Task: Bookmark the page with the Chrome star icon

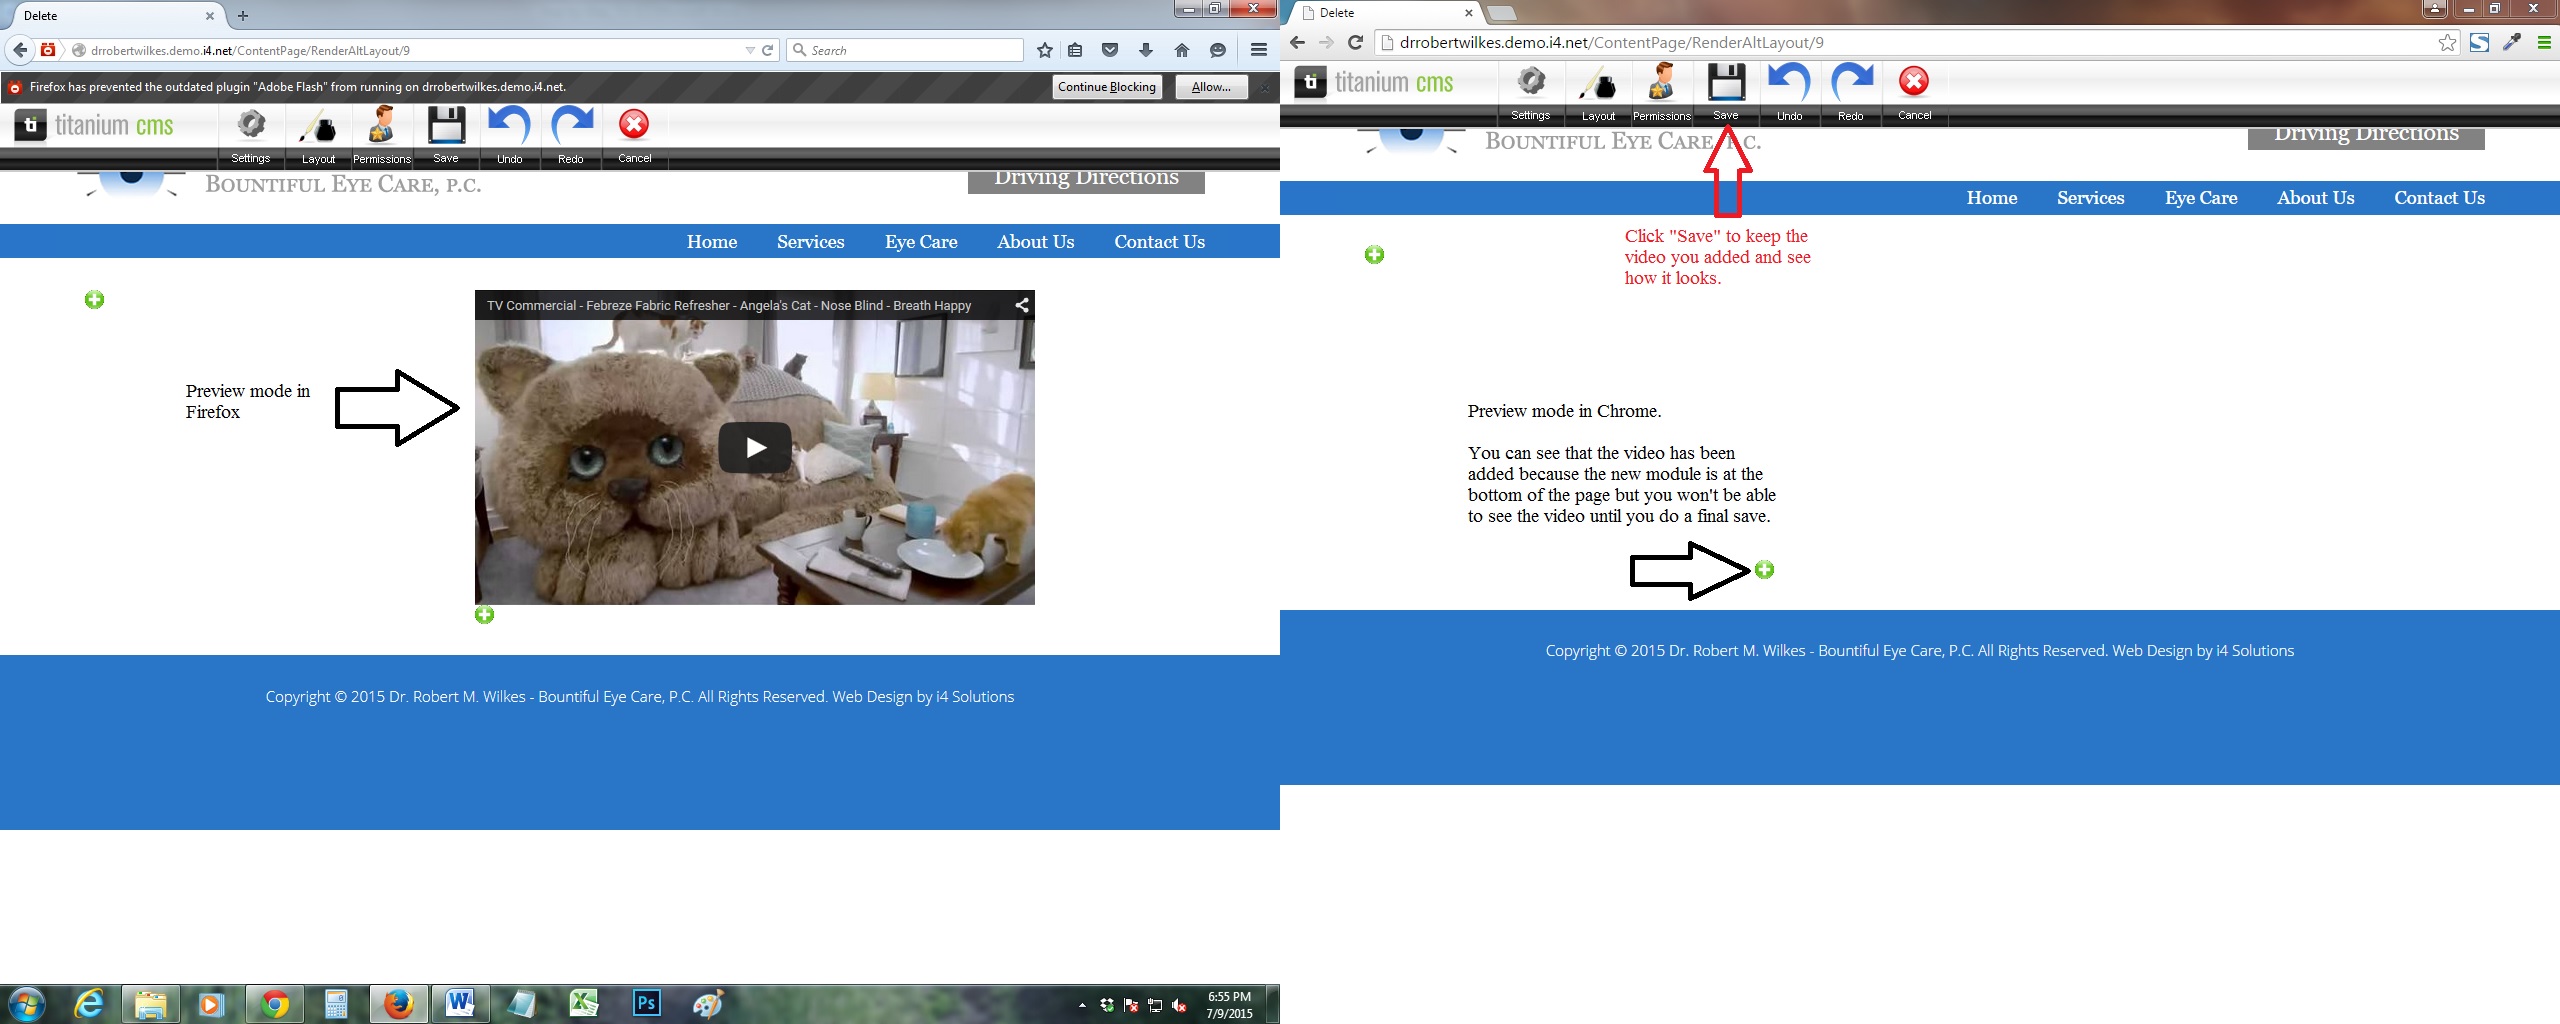Action: pyautogui.click(x=2447, y=43)
